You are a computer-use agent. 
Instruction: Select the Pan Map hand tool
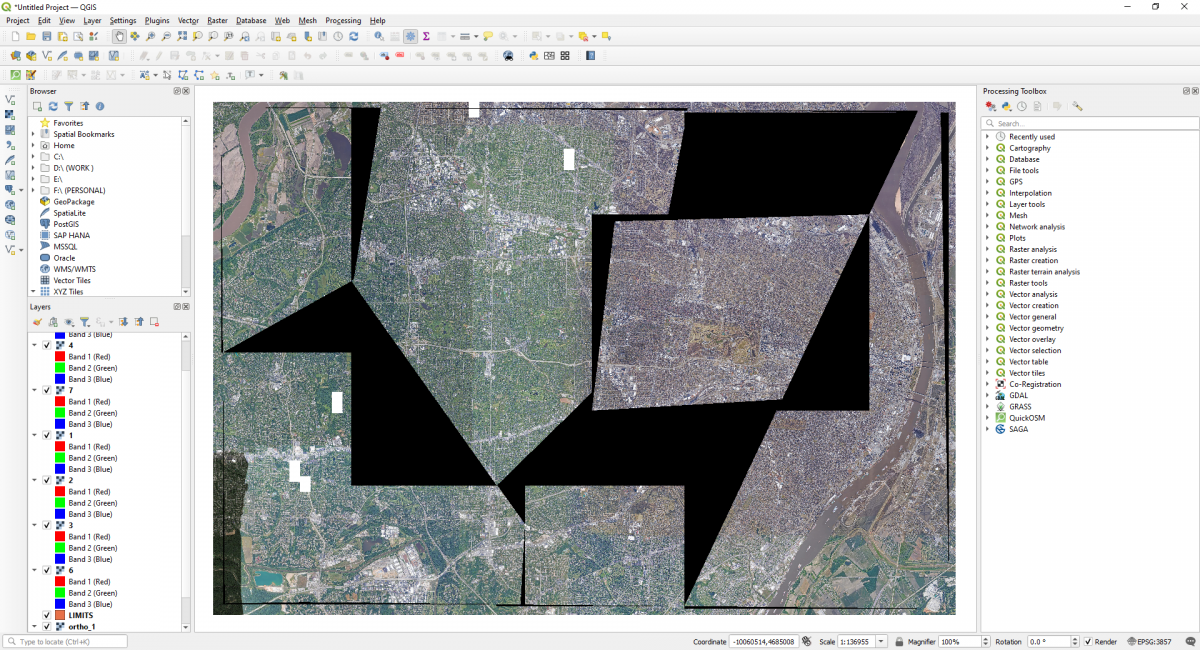[x=119, y=36]
